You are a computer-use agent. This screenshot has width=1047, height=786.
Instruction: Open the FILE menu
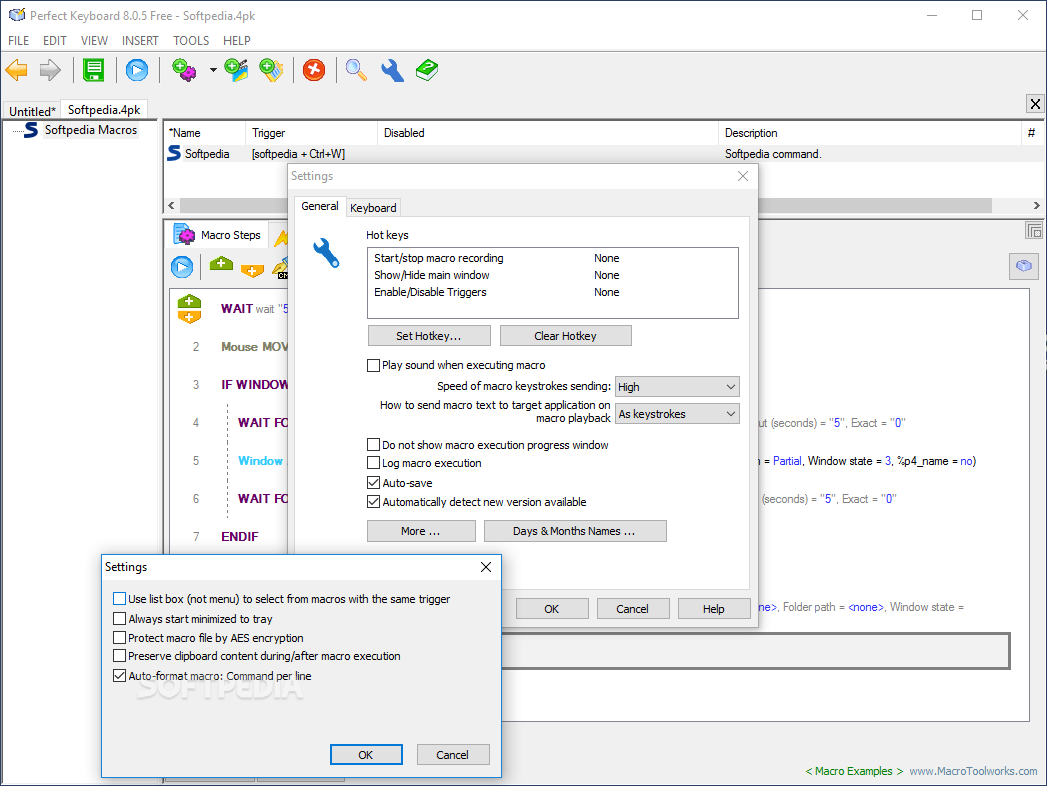(x=19, y=41)
